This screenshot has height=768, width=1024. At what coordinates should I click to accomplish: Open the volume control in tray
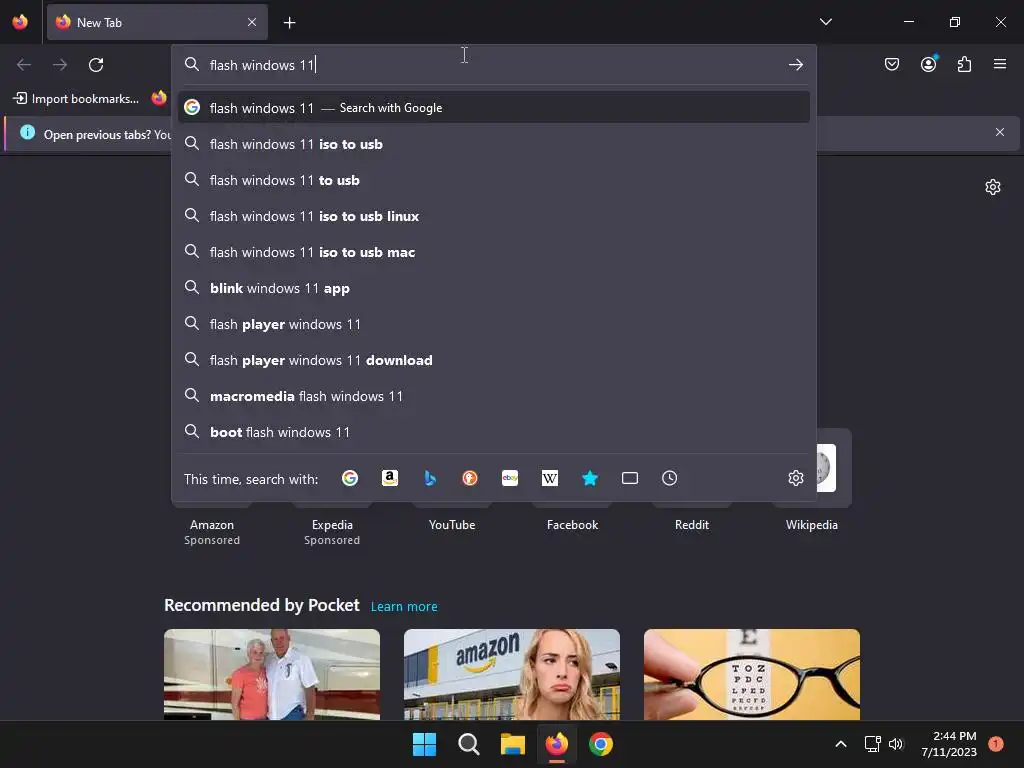click(896, 744)
